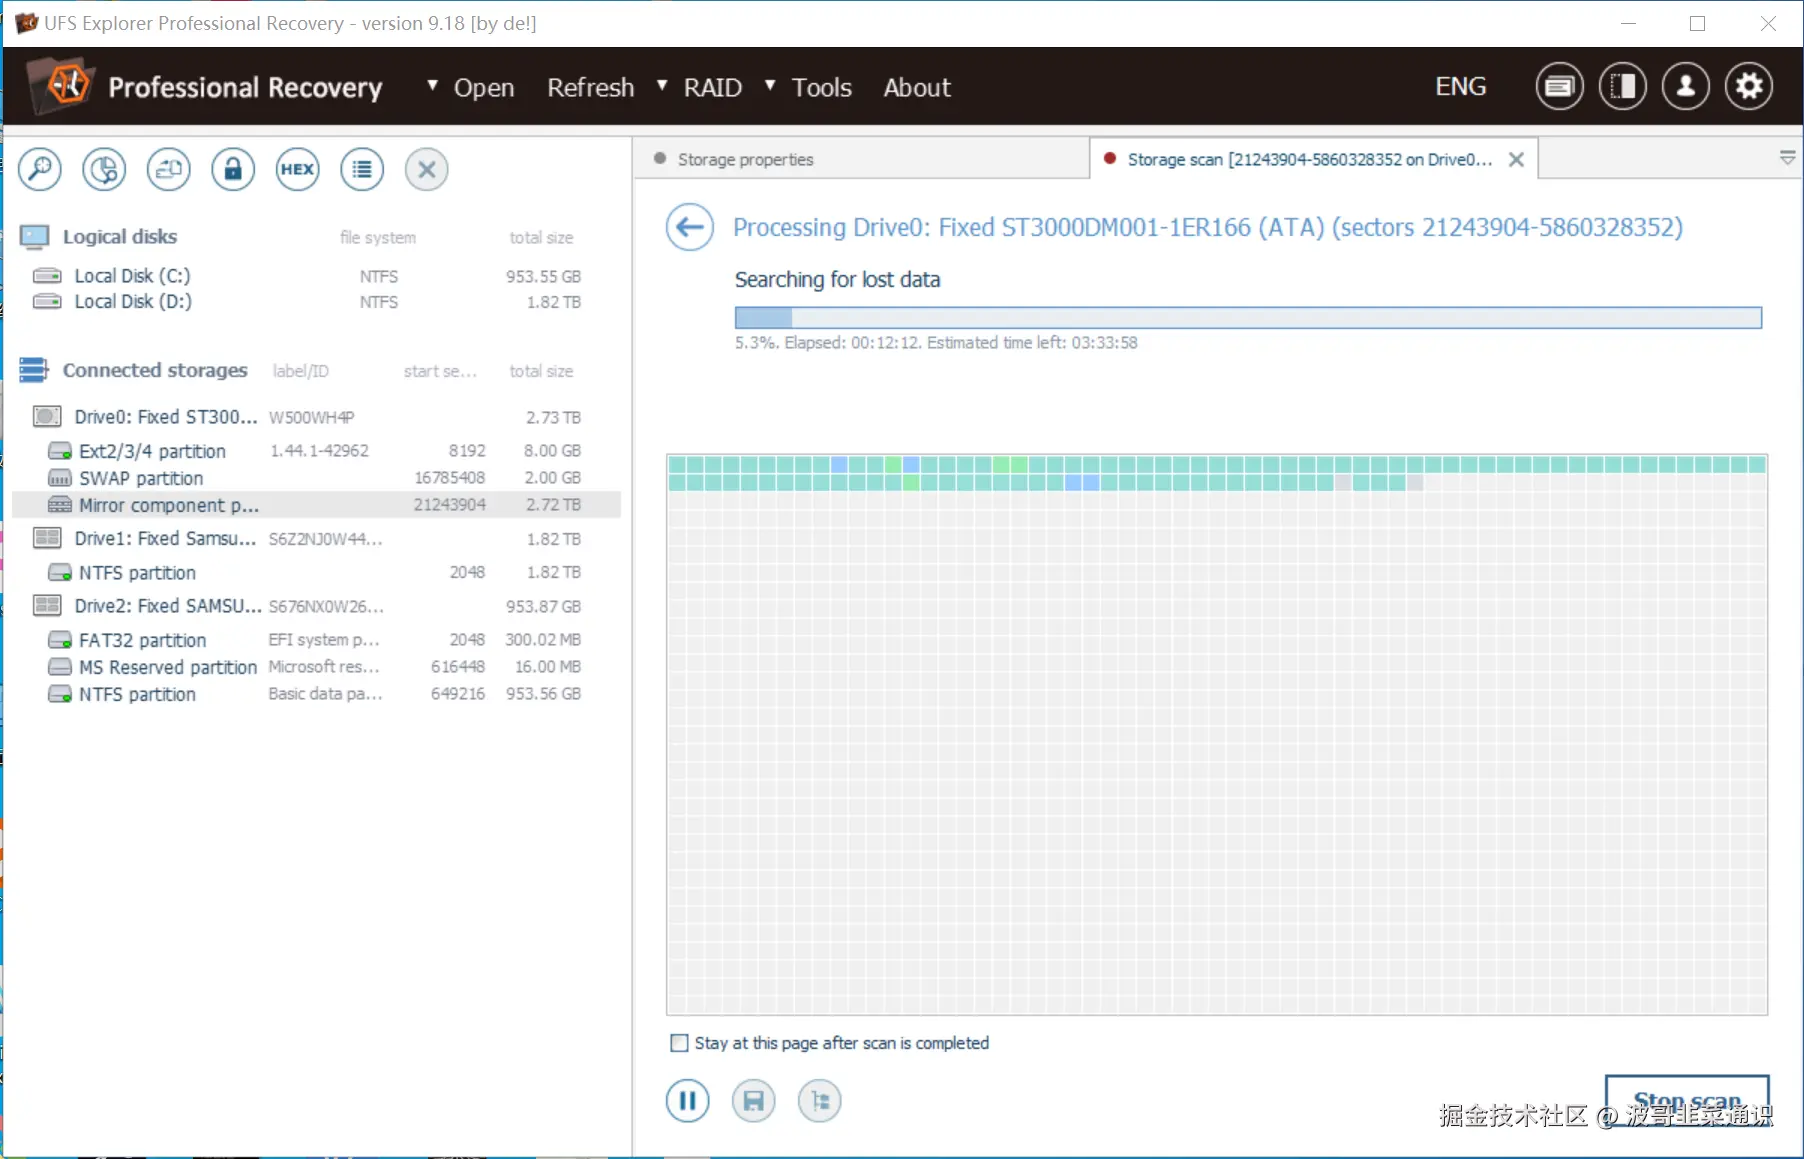
Task: Open the settings gear icon
Action: (x=1748, y=87)
